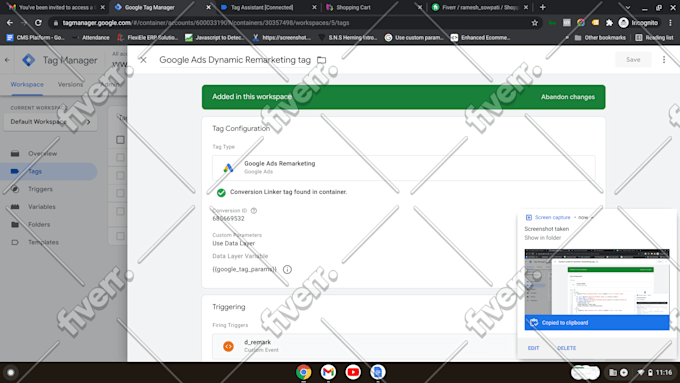Go back using Tag Manager back arrow
This screenshot has height=383, width=680.
7,60
